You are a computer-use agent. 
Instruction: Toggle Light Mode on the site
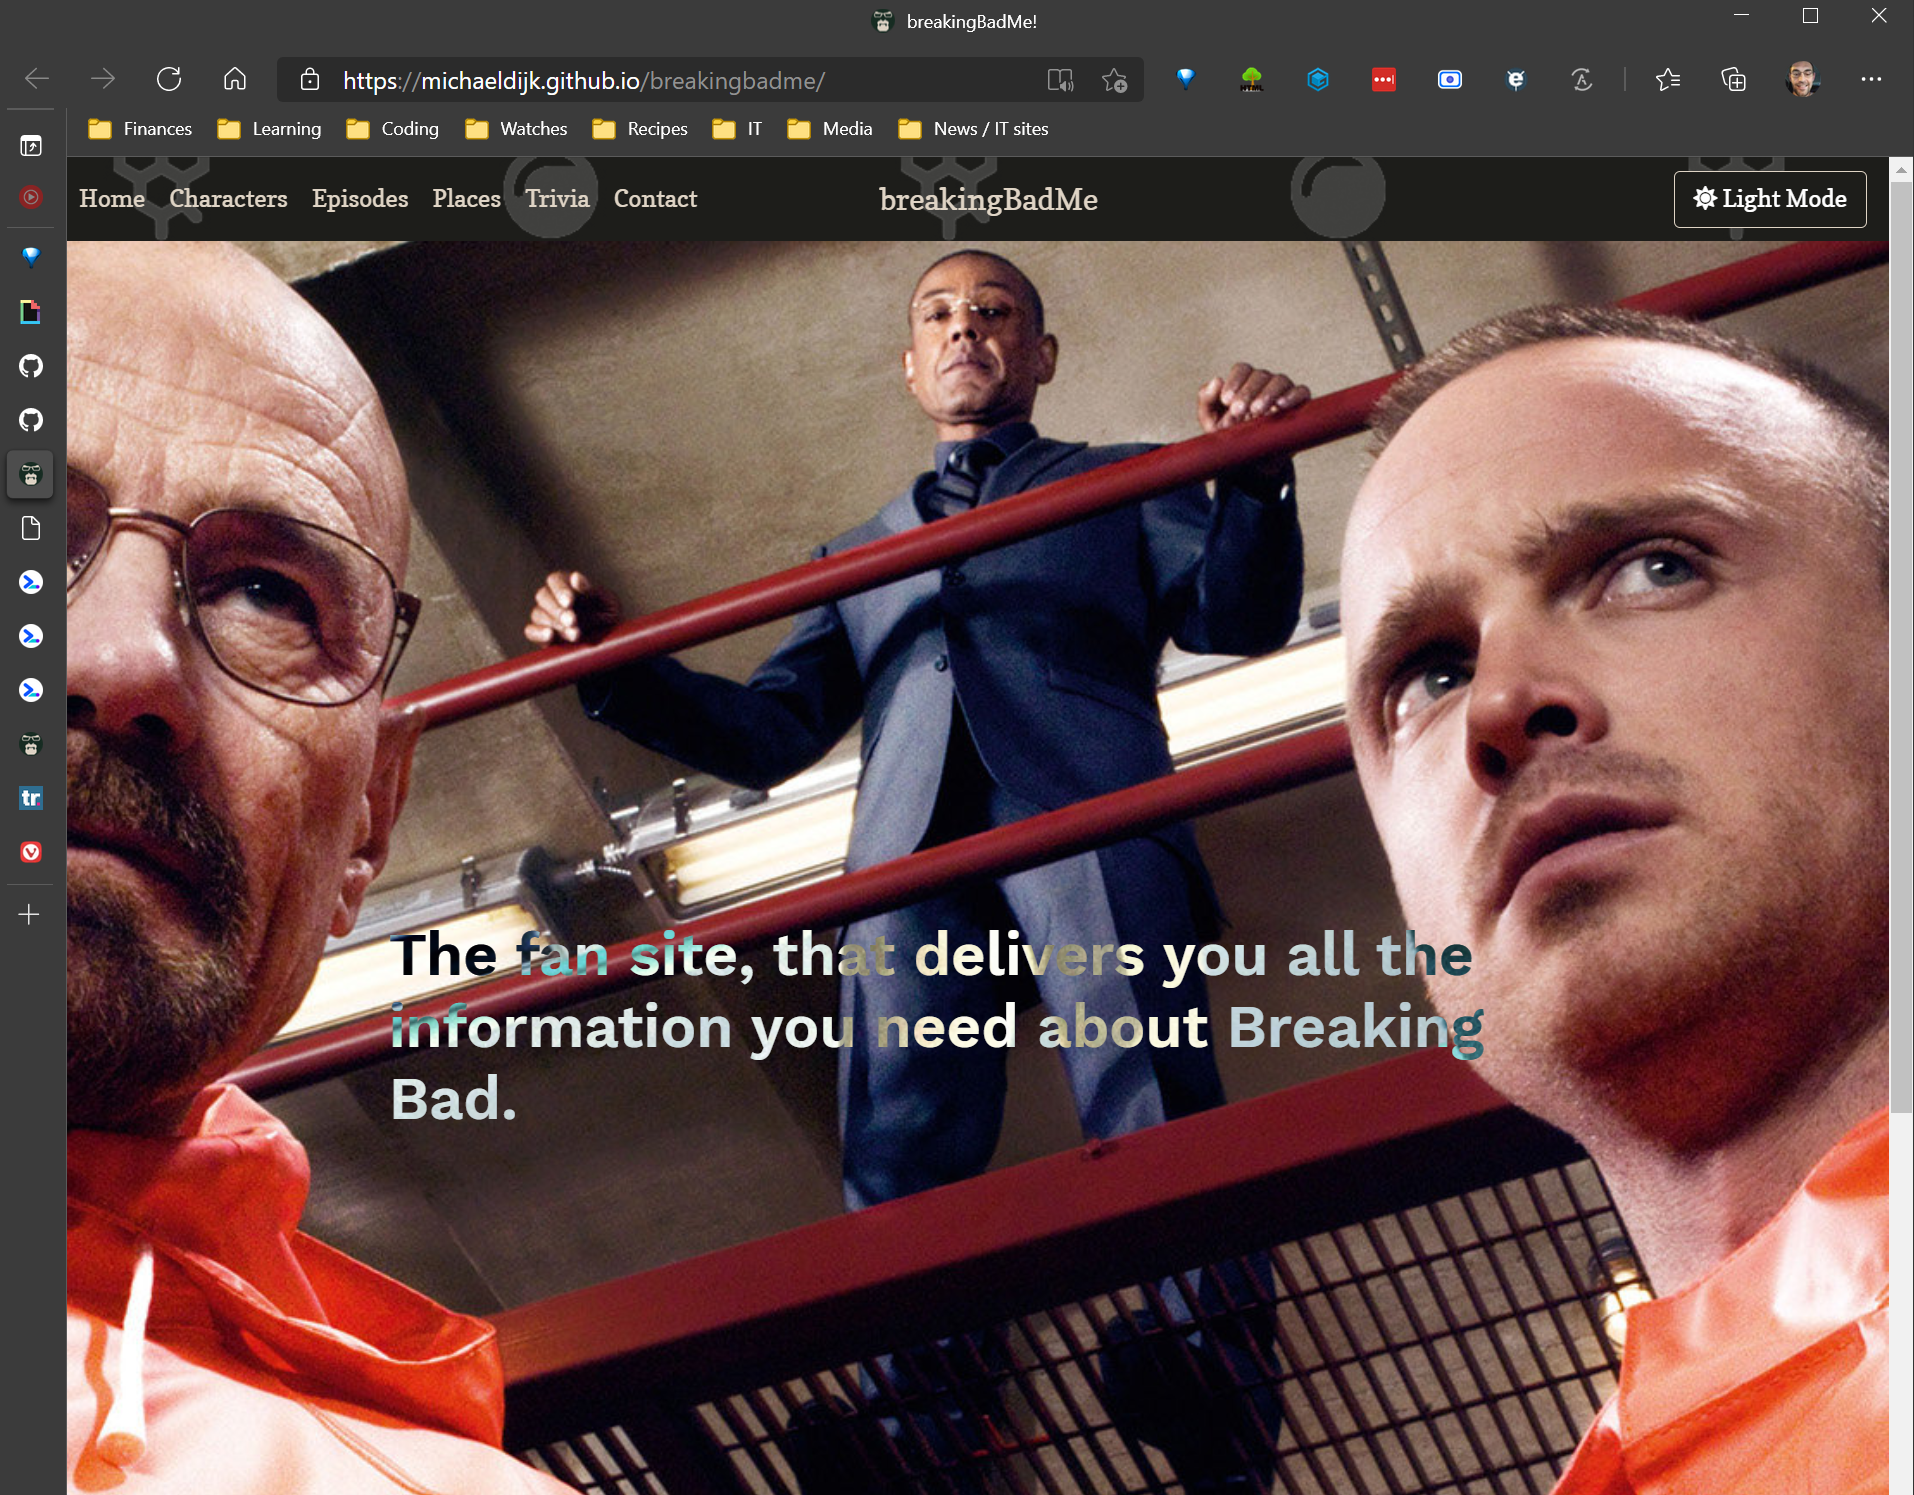[x=1770, y=199]
